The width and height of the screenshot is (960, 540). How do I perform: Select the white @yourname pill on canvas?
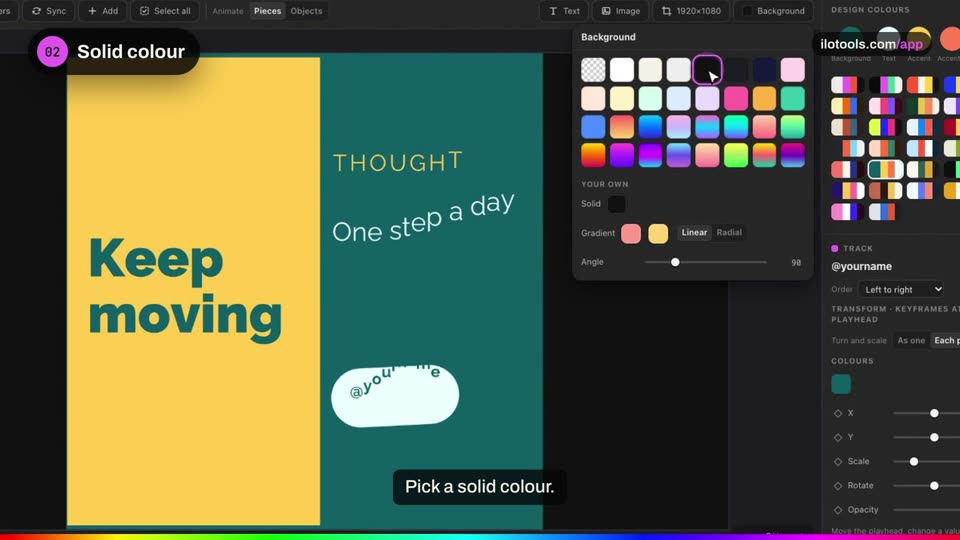(x=395, y=396)
